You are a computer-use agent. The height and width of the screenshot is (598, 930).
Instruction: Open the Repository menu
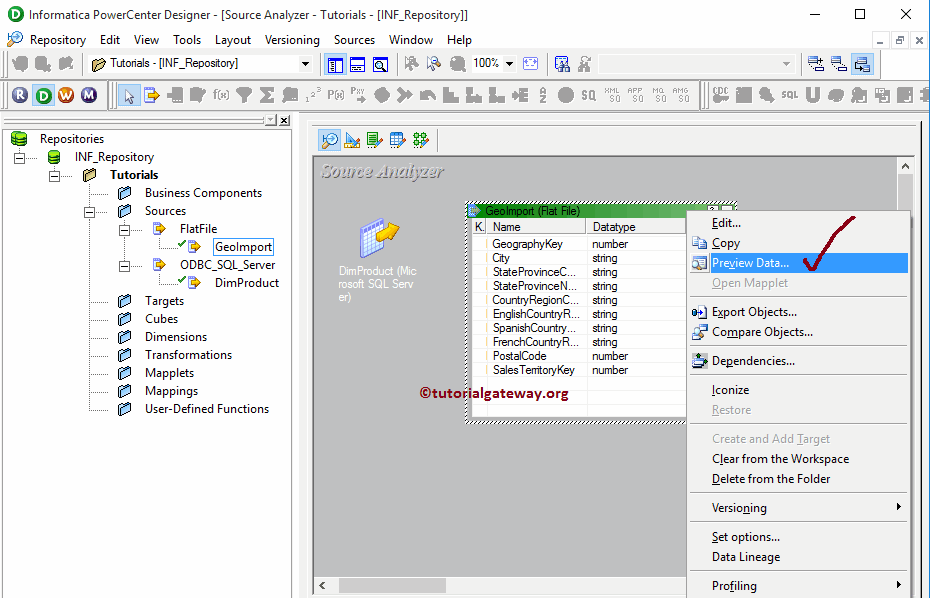[x=58, y=40]
